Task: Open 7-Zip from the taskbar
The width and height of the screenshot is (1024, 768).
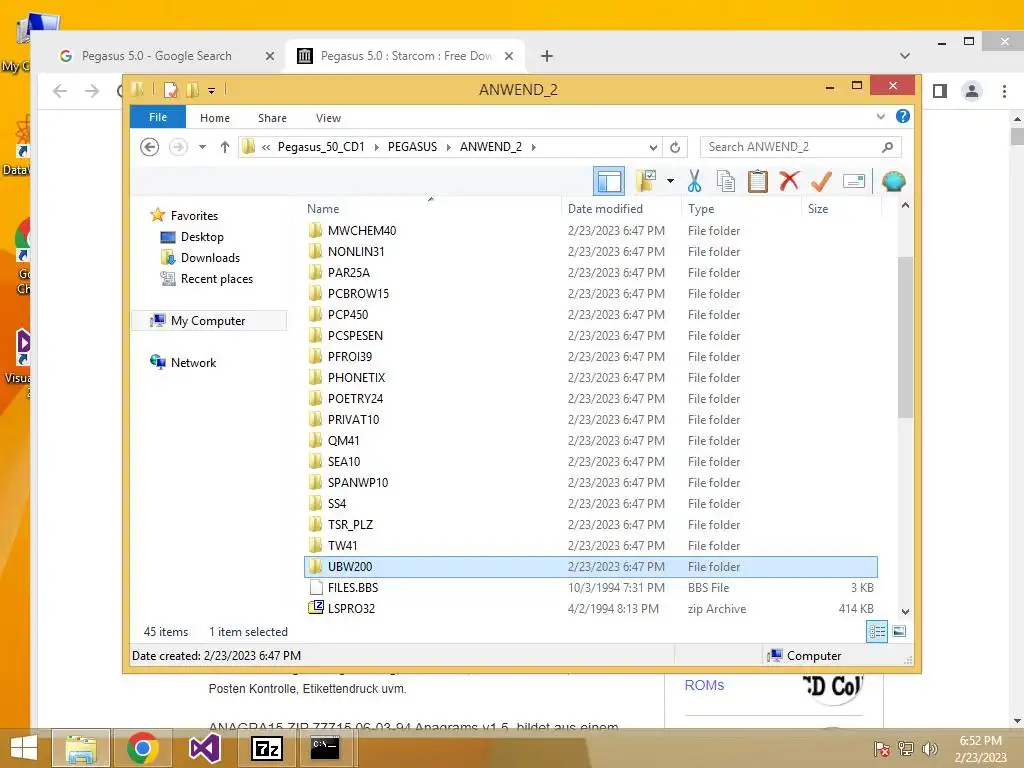Action: 266,748
